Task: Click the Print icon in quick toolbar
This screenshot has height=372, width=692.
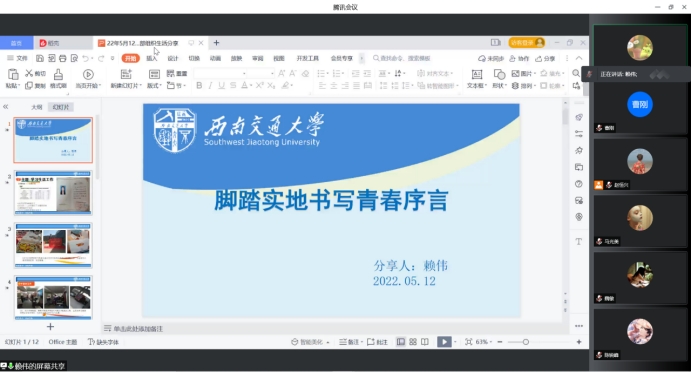Action: point(63,58)
